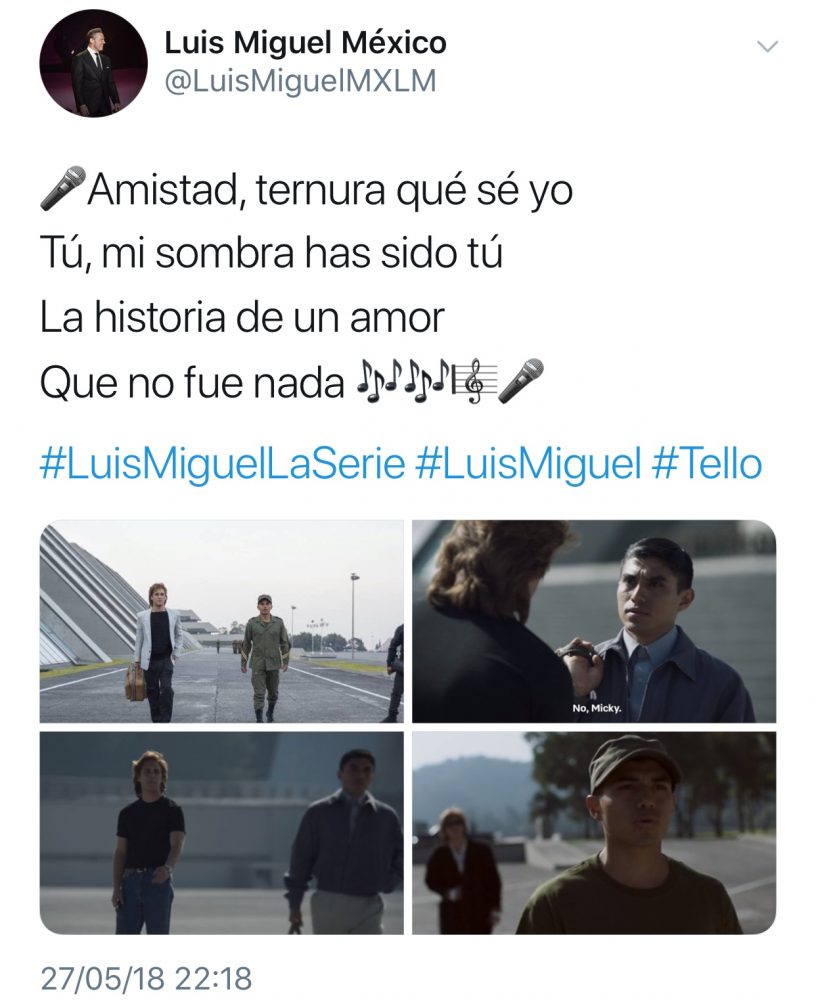Open photo of man in black t-shirt
This screenshot has height=1000, width=816.
click(222, 833)
